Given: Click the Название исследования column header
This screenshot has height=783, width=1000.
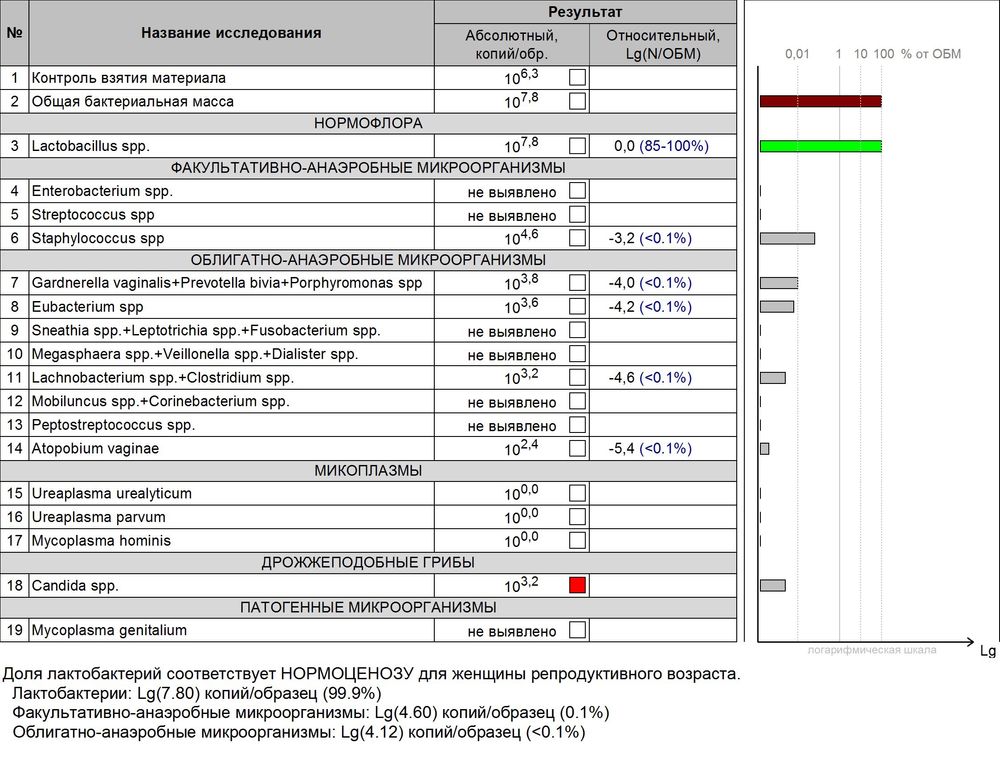Looking at the screenshot, I should coord(231,33).
